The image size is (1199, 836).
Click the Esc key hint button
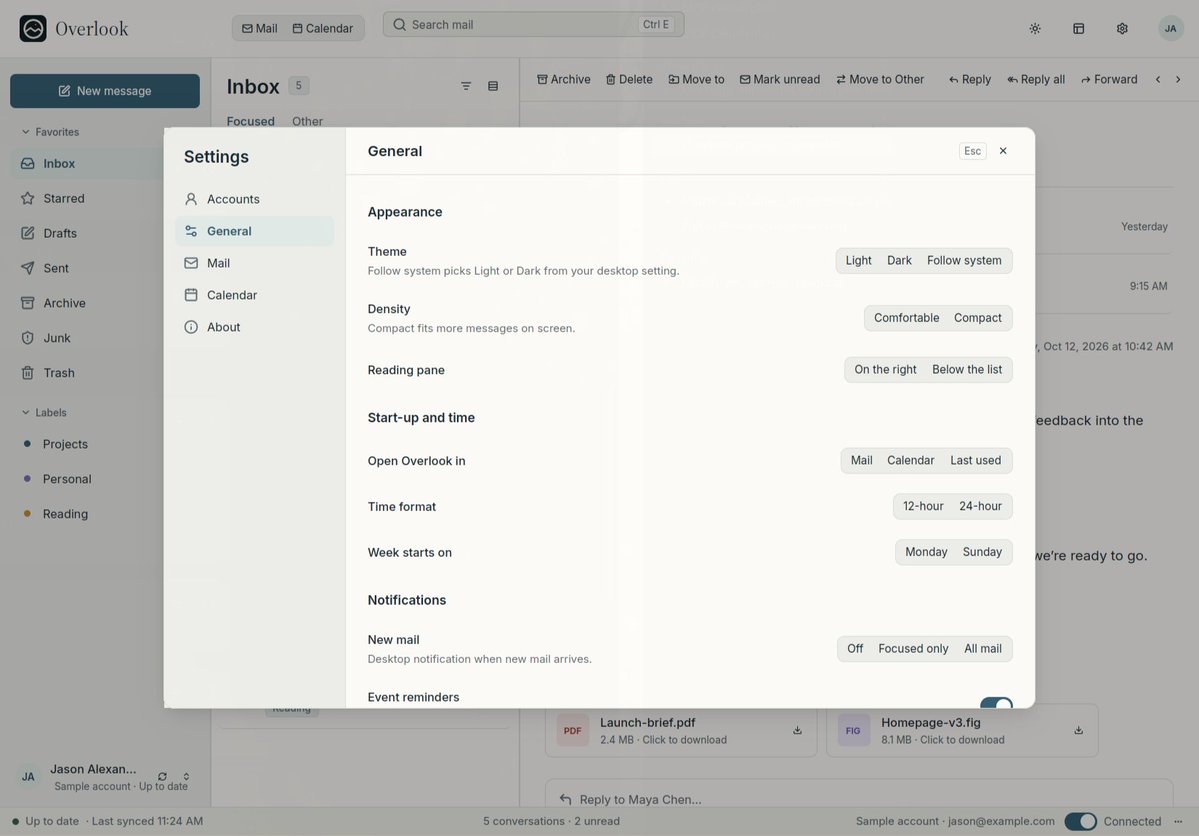point(972,151)
